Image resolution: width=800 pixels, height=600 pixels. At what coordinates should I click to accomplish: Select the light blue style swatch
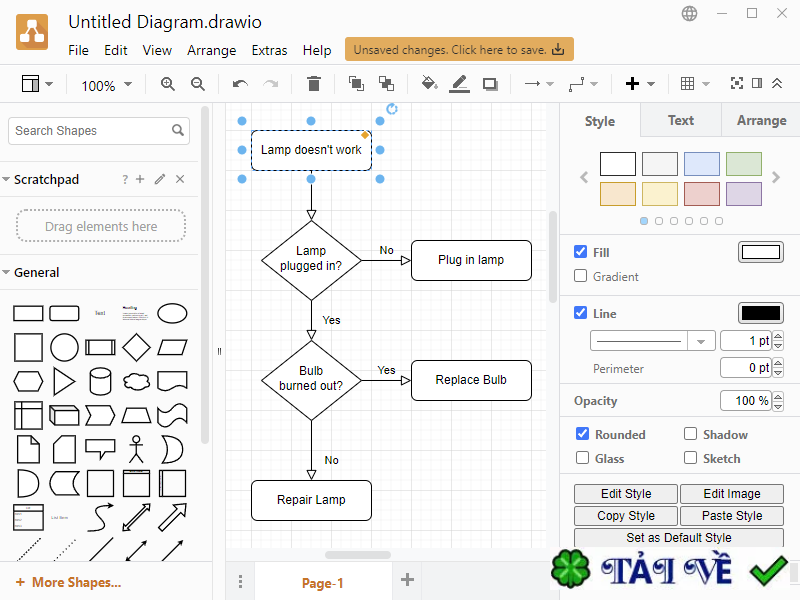[701, 163]
